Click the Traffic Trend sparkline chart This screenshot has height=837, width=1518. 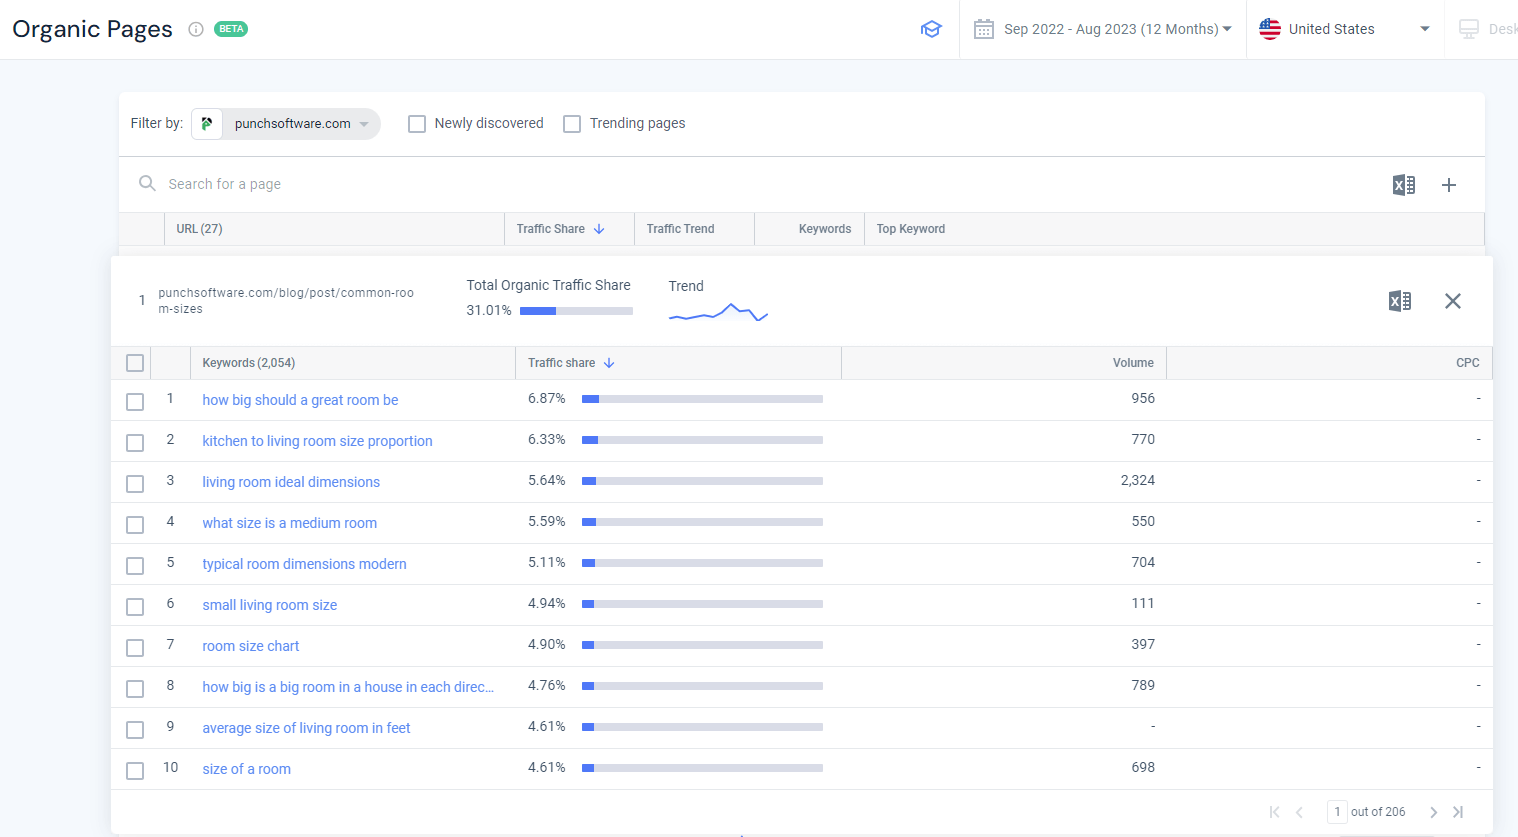tap(718, 313)
